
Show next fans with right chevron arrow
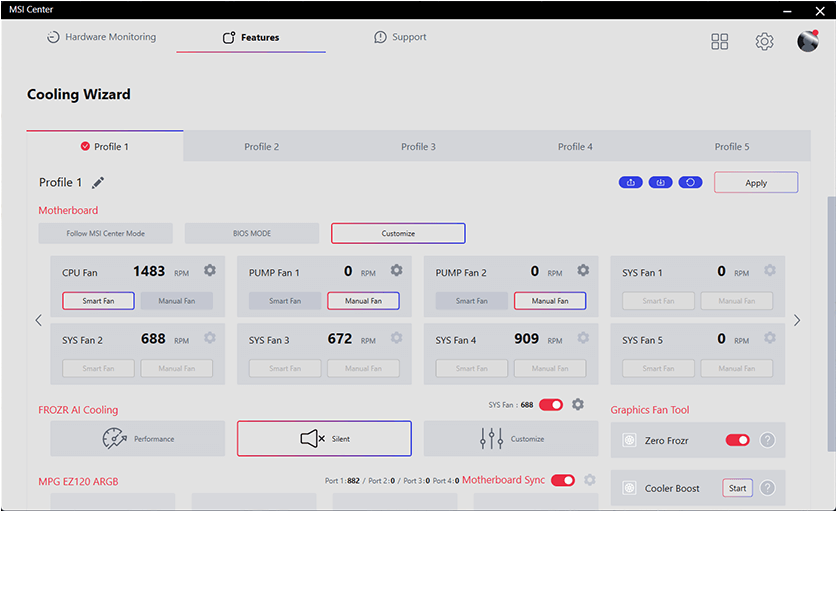(797, 321)
